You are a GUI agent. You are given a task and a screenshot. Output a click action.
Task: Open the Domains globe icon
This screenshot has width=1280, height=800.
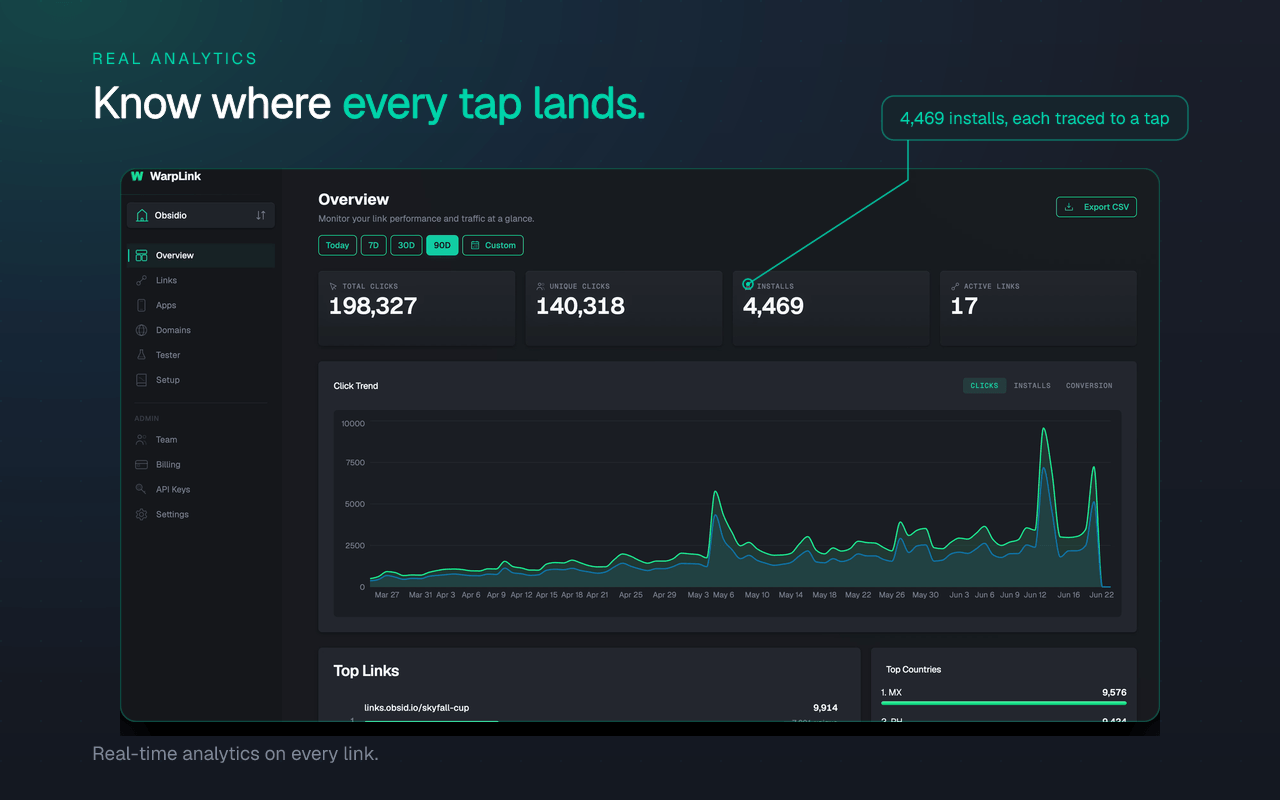[x=141, y=330]
